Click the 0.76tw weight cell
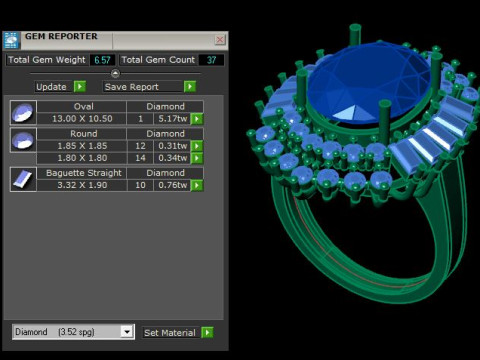 pos(172,185)
